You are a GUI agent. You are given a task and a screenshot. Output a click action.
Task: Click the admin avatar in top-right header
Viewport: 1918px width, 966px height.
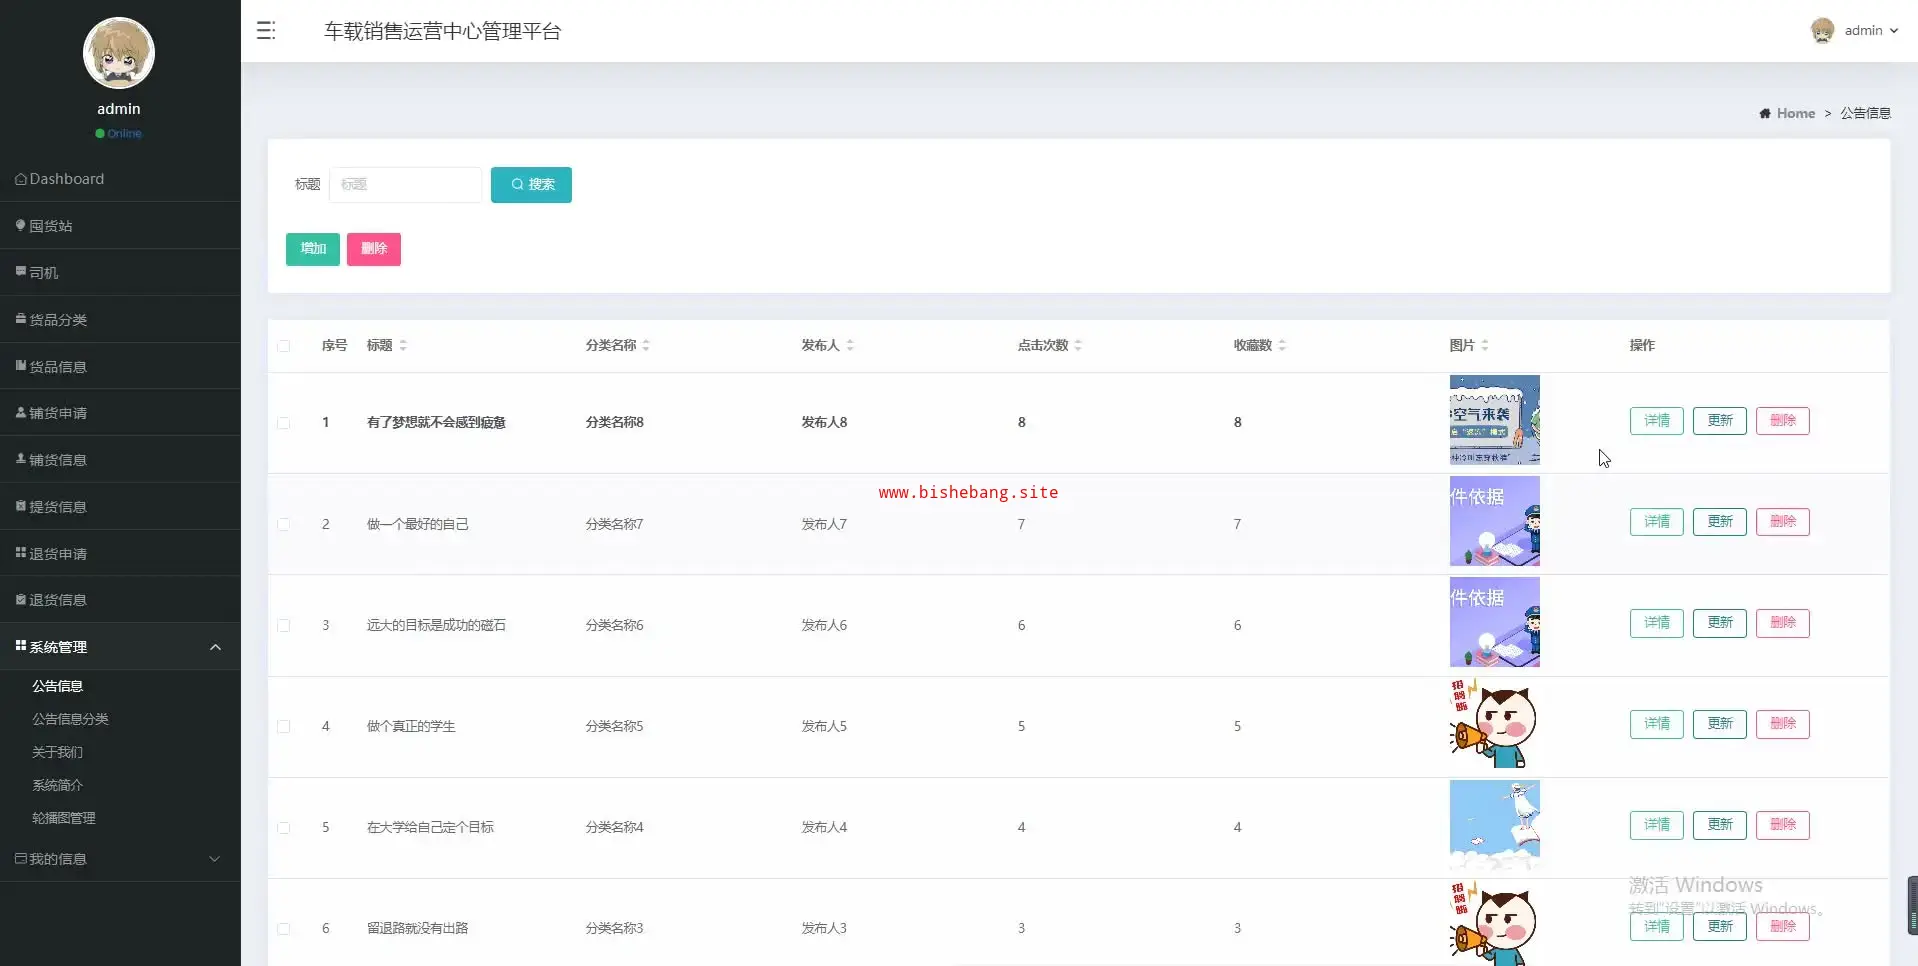coord(1822,31)
